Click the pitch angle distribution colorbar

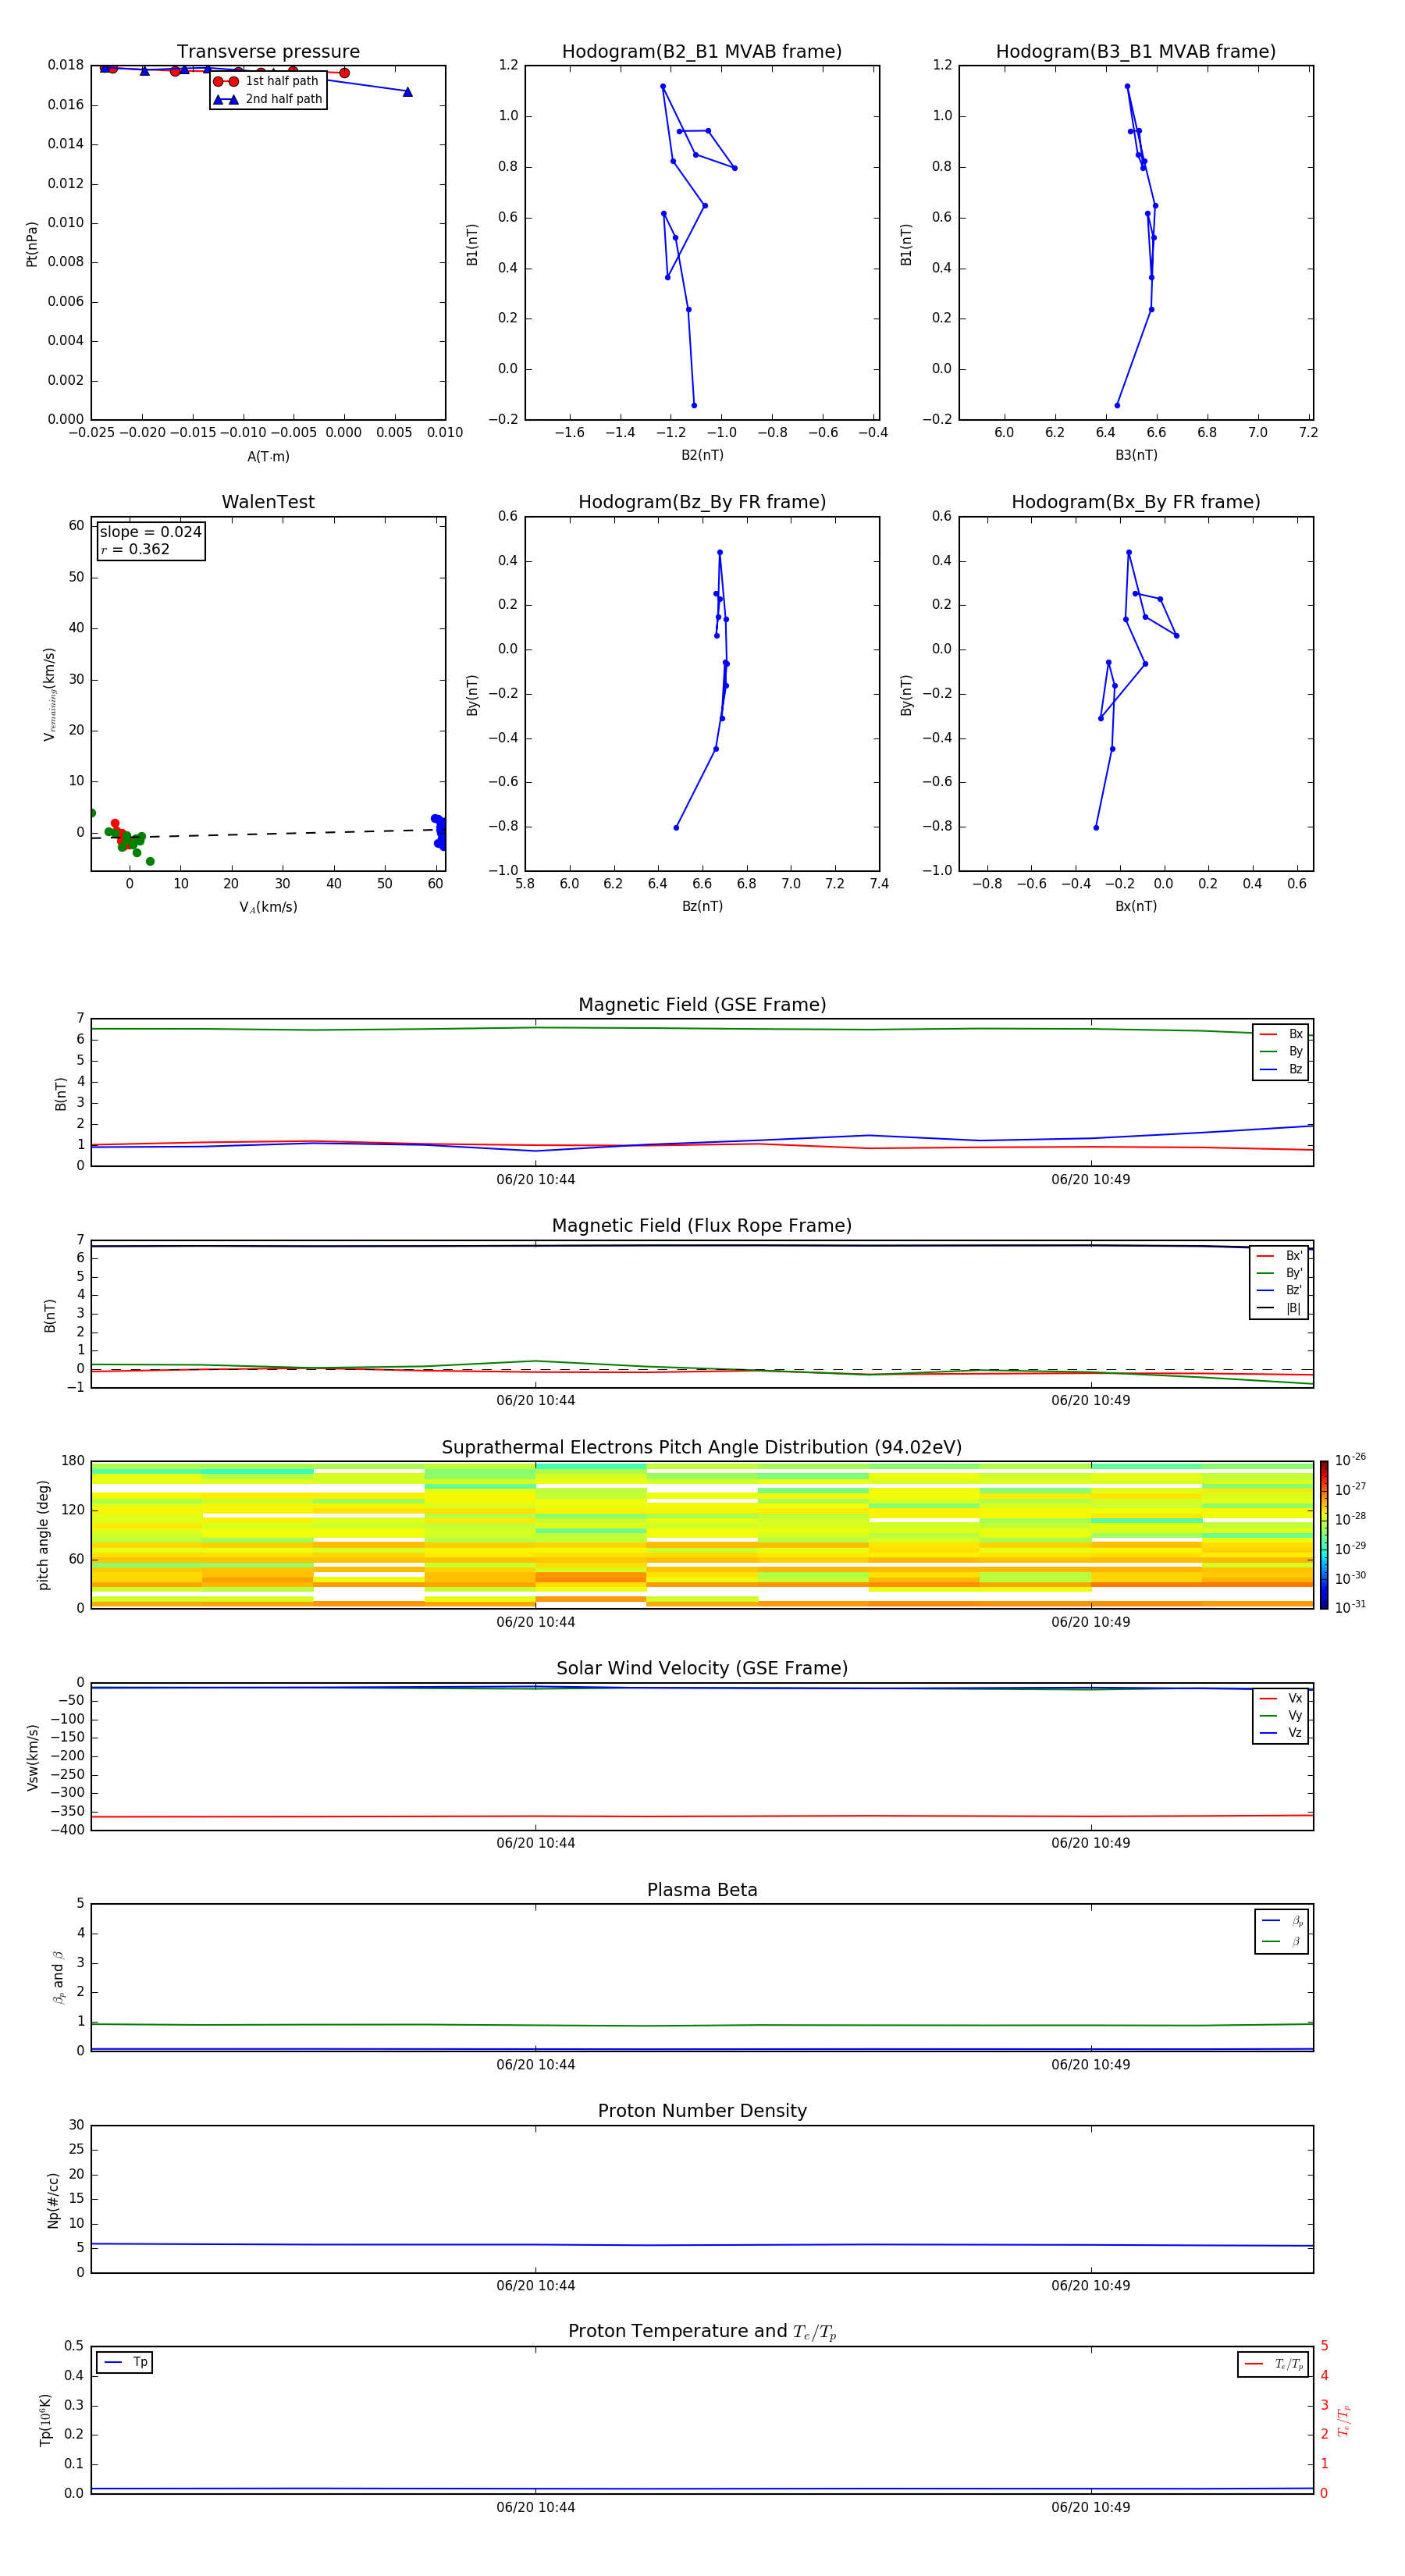tap(1323, 1534)
